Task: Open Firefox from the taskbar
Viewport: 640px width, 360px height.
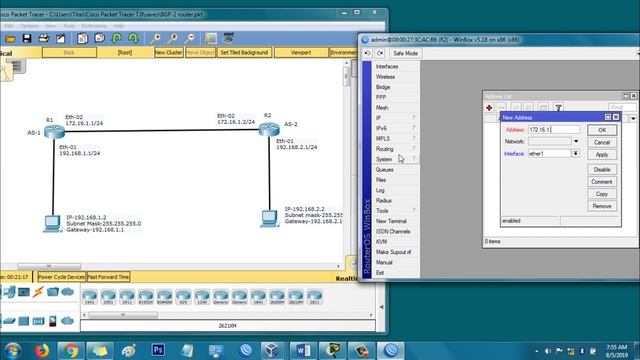Action: coord(42,351)
